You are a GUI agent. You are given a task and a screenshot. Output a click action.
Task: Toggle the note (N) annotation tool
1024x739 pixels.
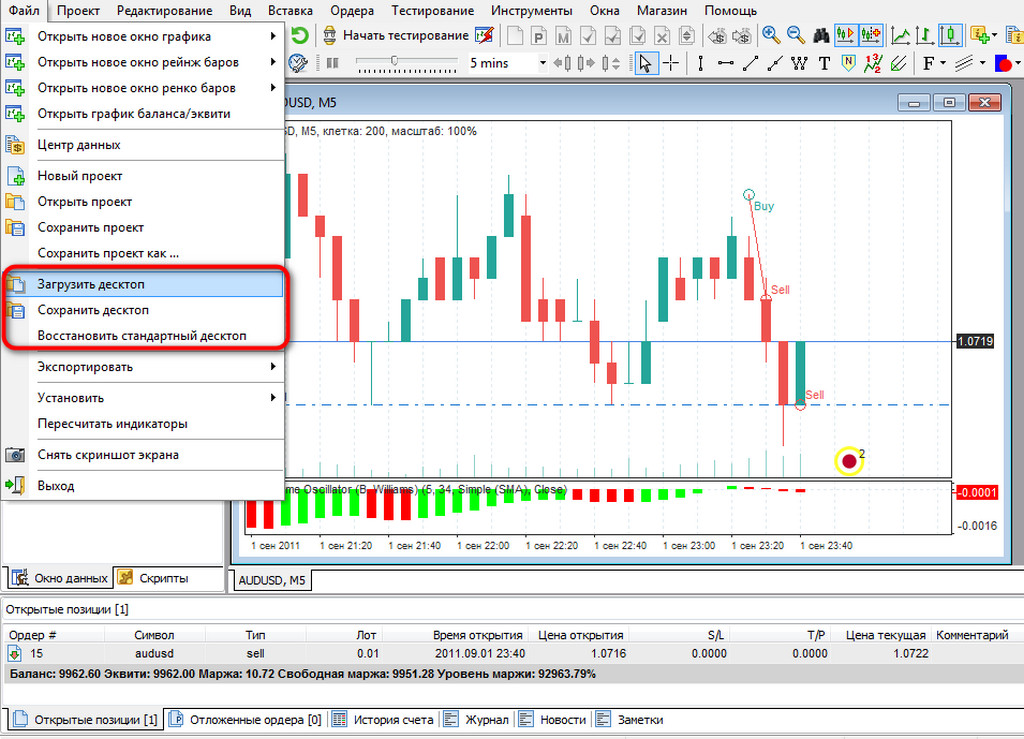click(x=847, y=62)
